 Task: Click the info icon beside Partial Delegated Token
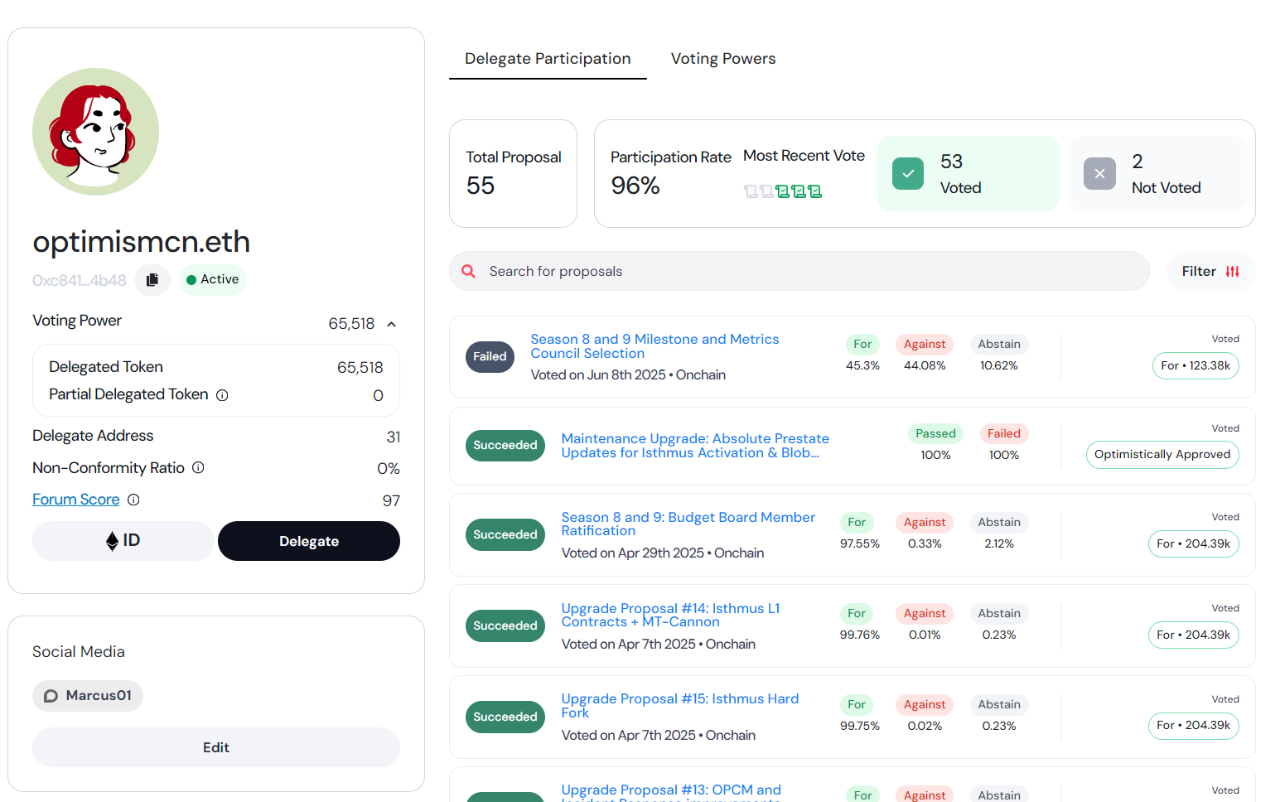coord(222,395)
